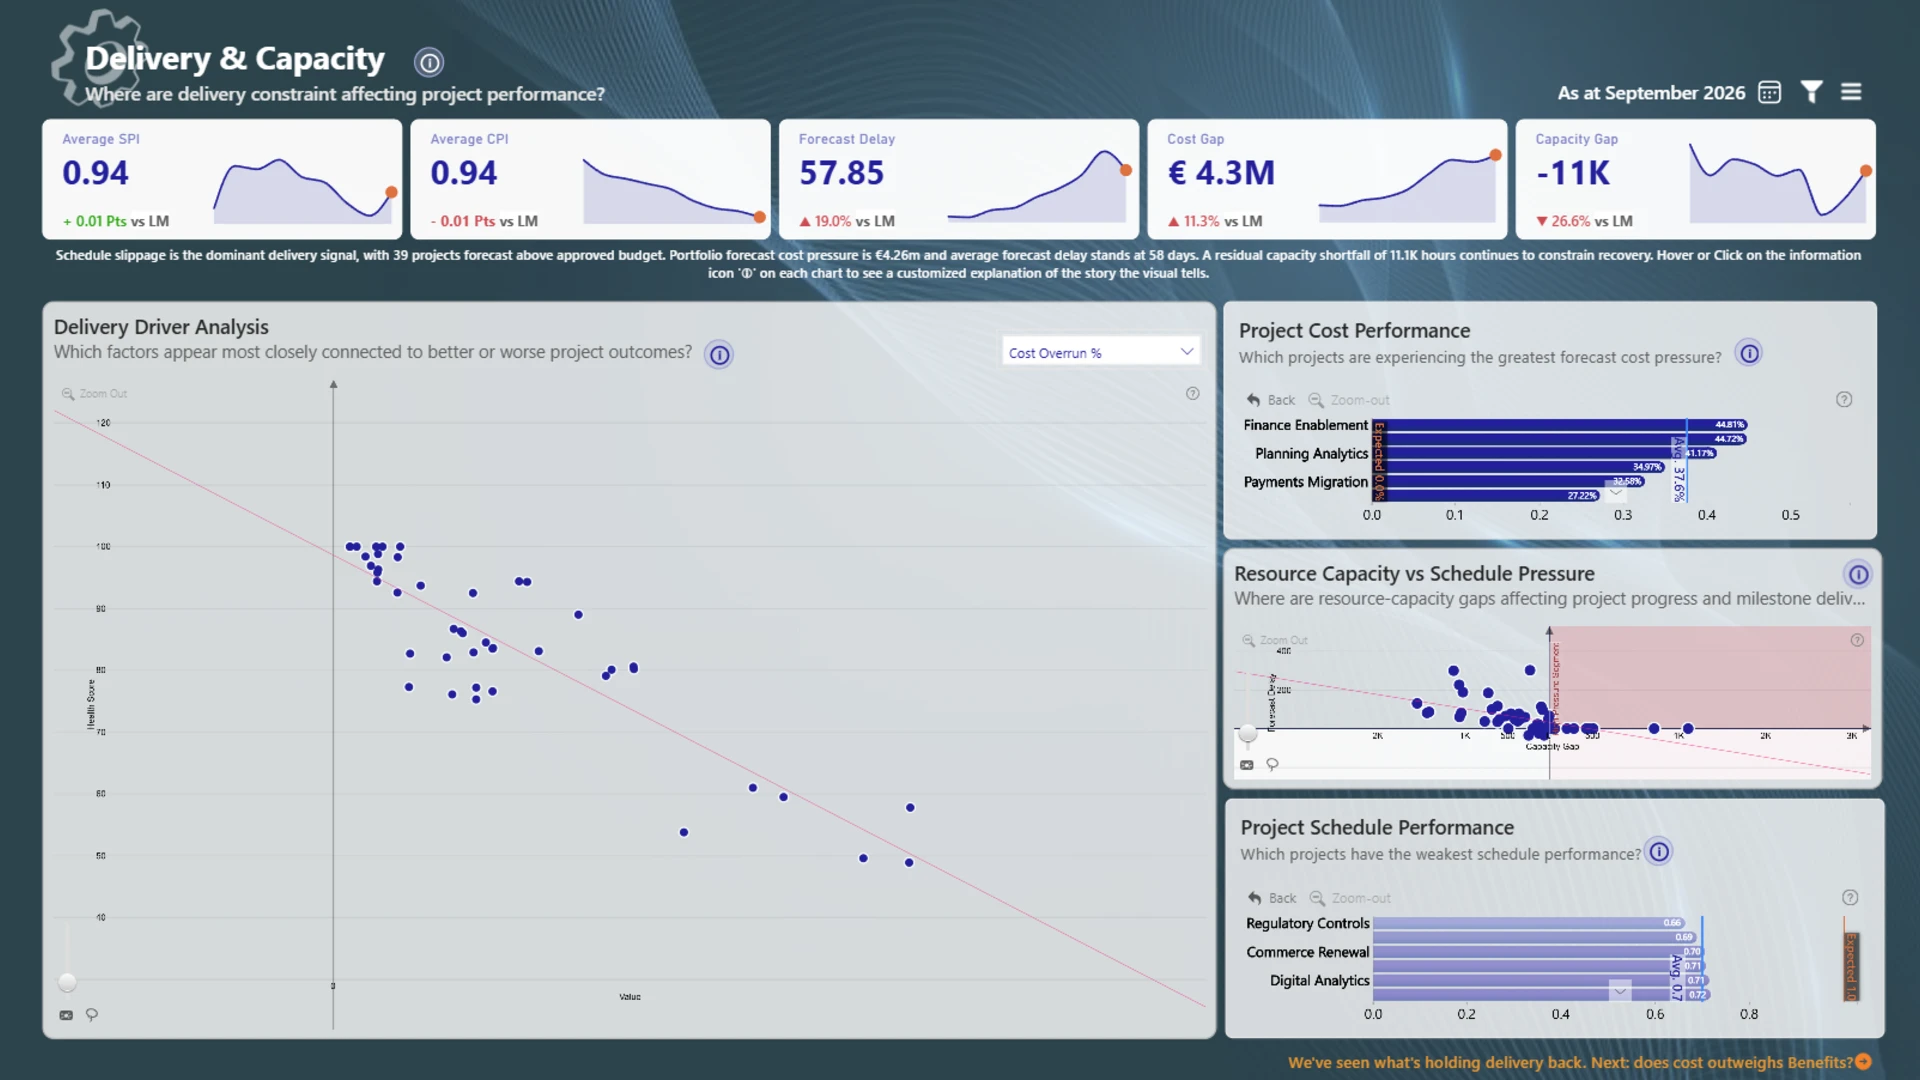The height and width of the screenshot is (1080, 1920).
Task: Follow the next page link about cost outweighing Benefits
Action: click(1579, 1062)
